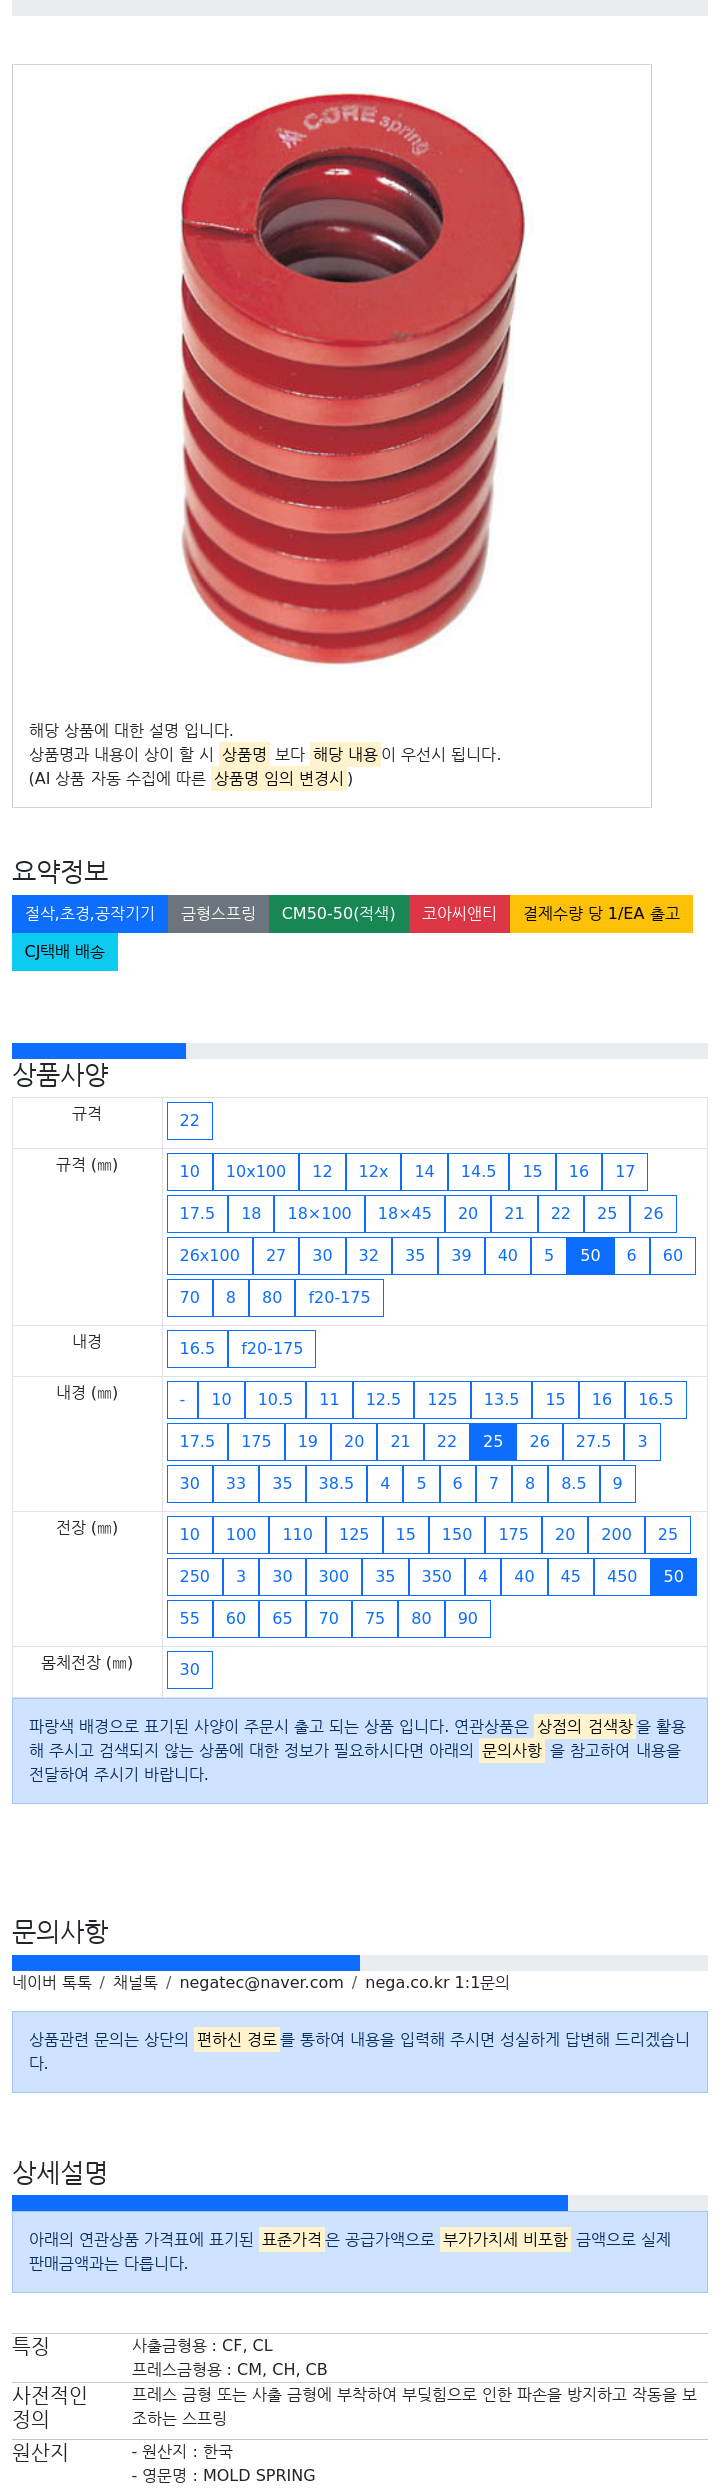Click the 18×100 size option

(x=319, y=1214)
